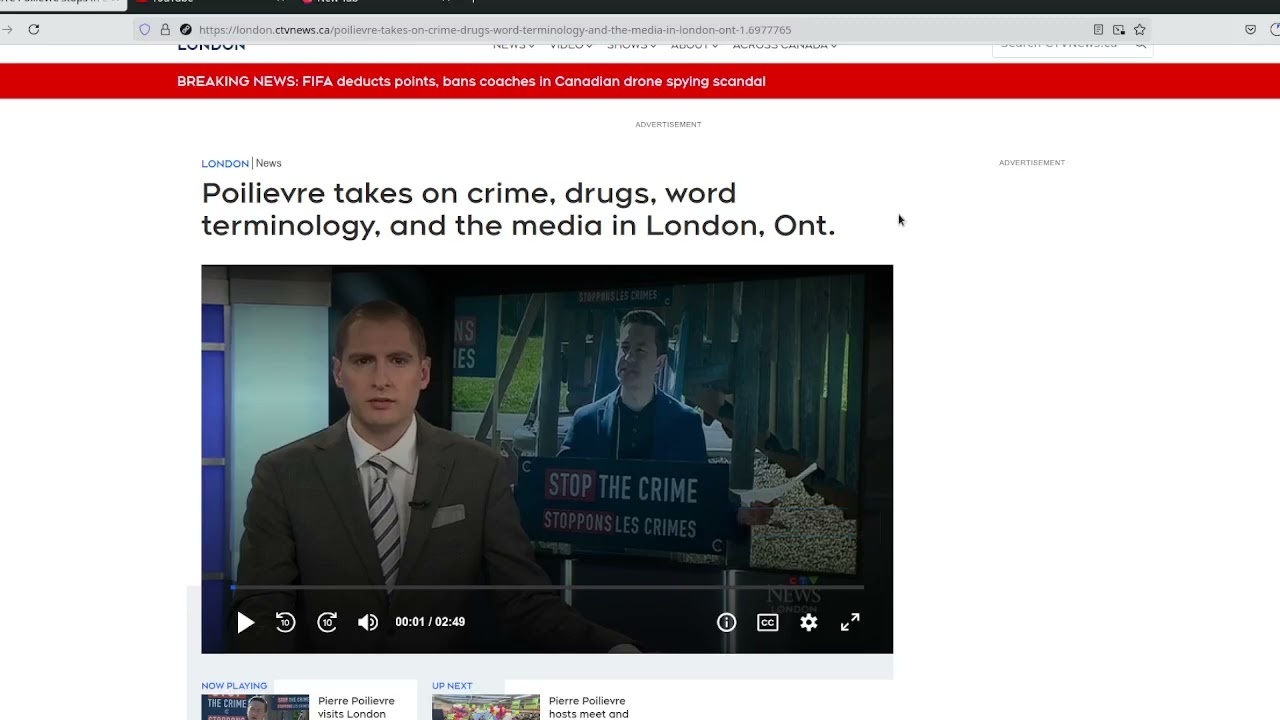Viewport: 1280px width, 720px height.
Task: Open the News breadcrumb link
Action: point(269,164)
